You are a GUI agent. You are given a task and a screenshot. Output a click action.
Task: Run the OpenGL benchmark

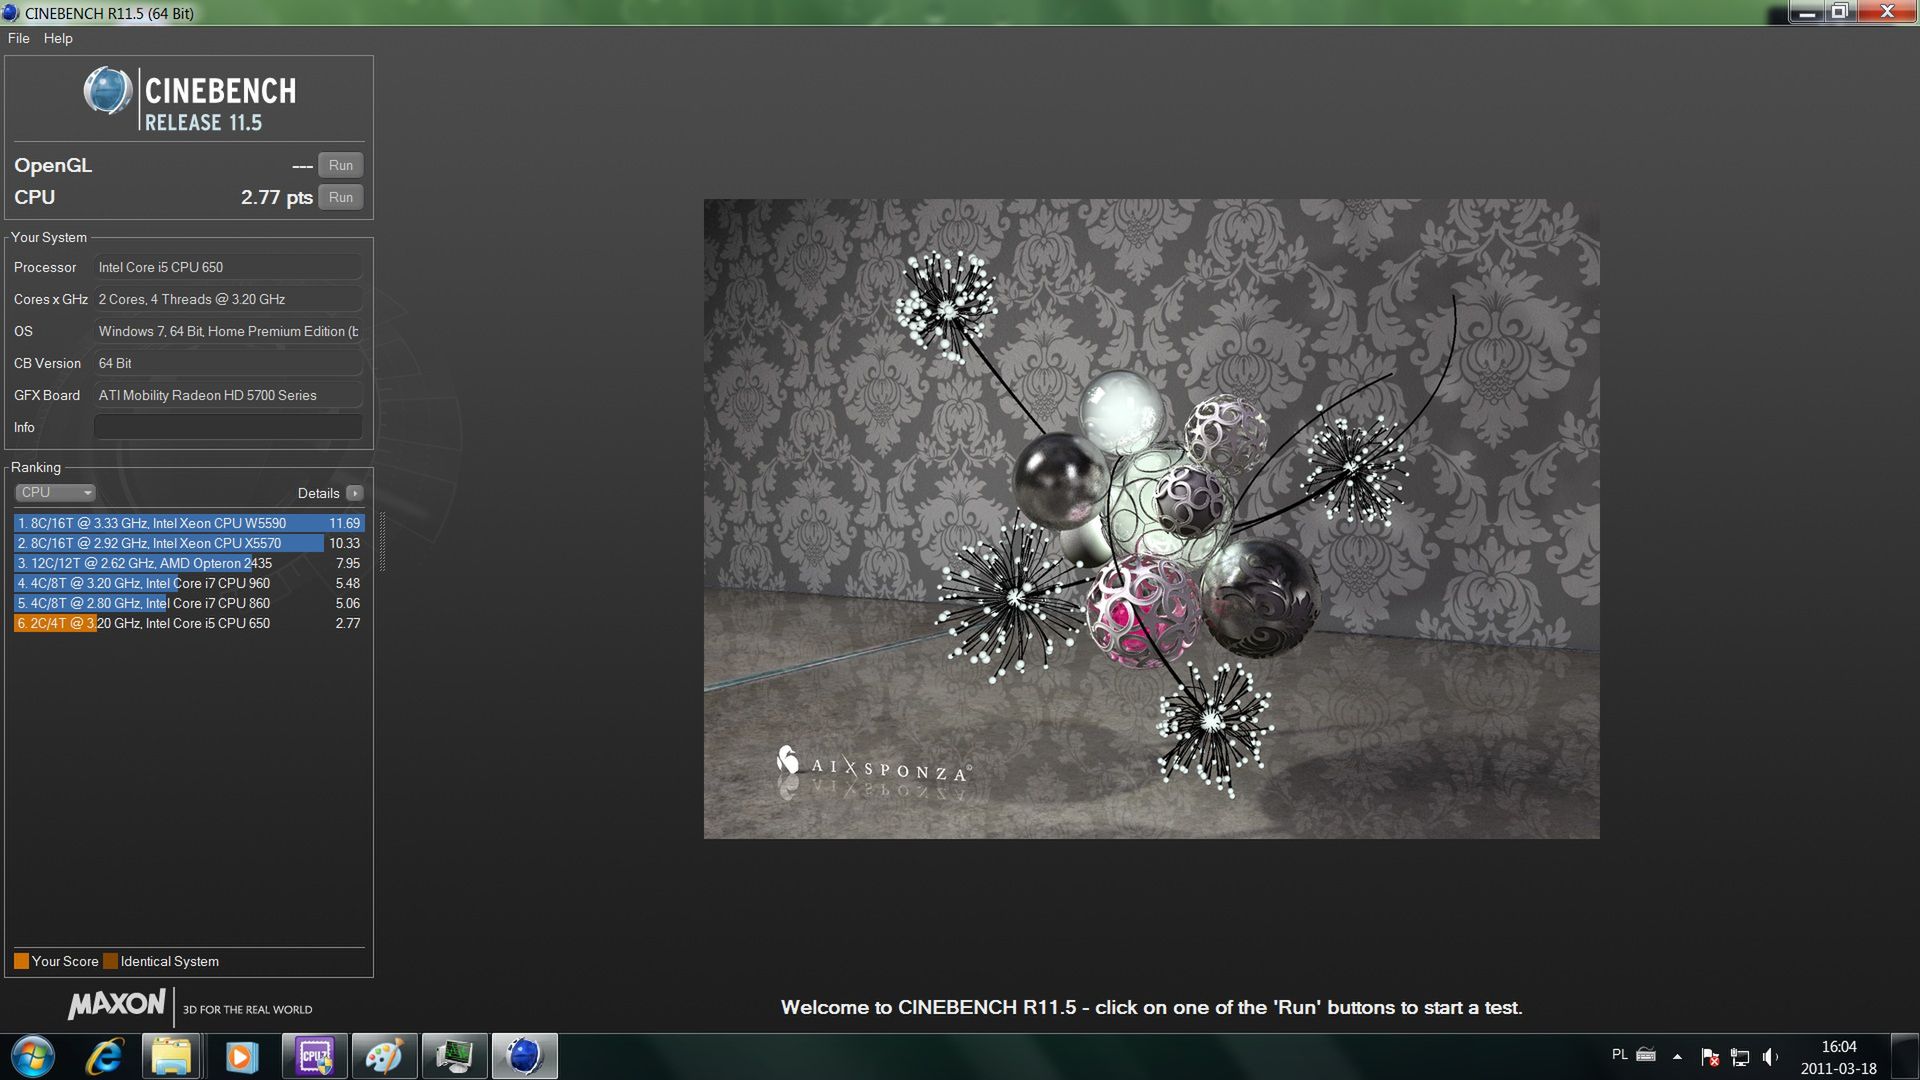coord(340,166)
